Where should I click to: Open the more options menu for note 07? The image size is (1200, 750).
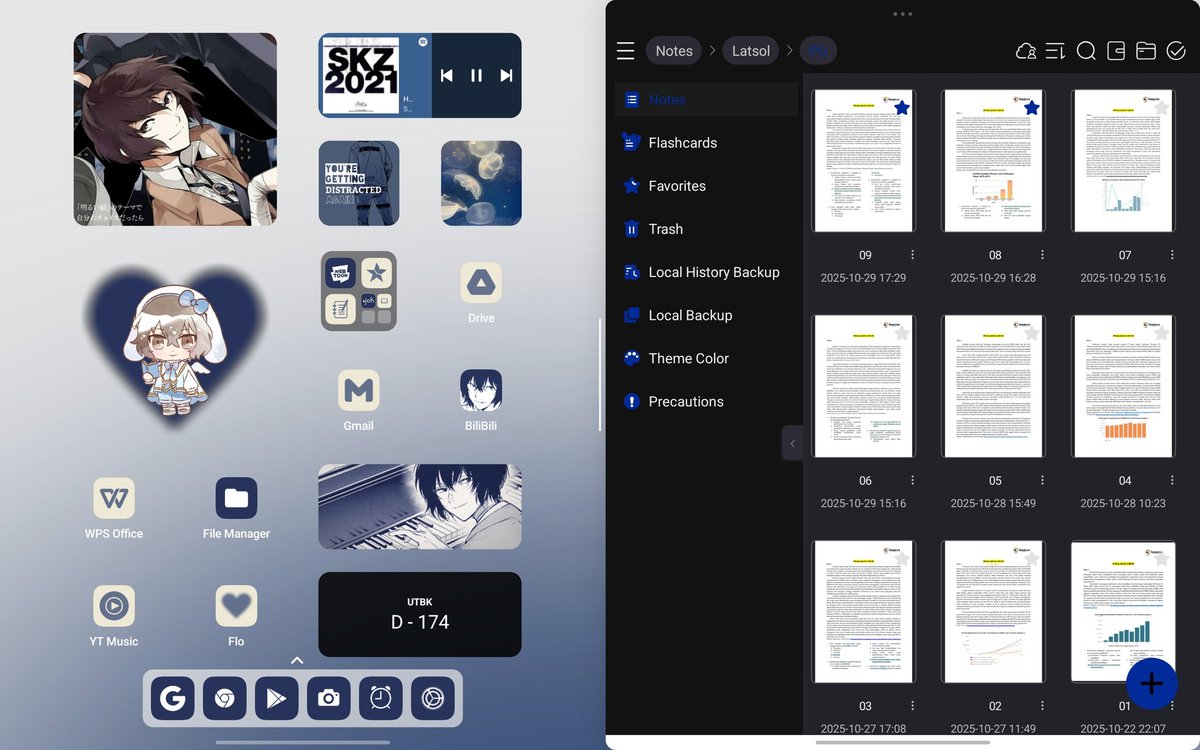pyautogui.click(x=1172, y=255)
